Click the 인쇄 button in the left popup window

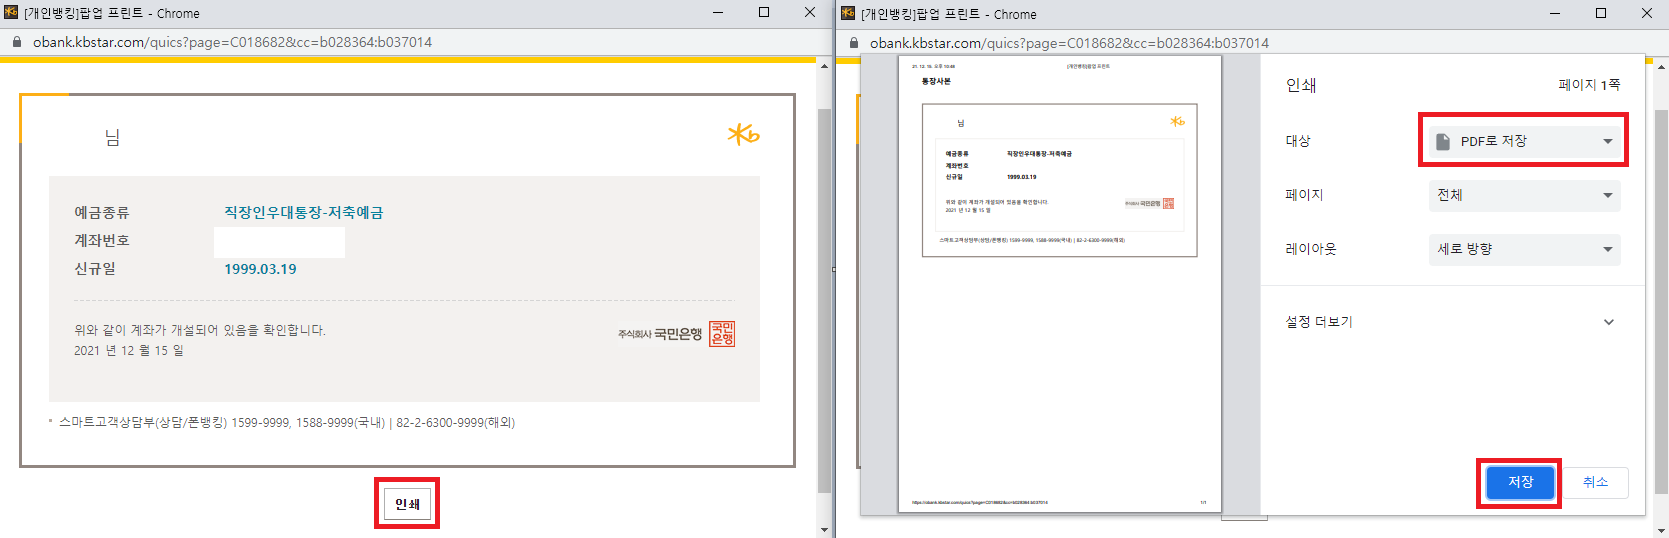pyautogui.click(x=407, y=504)
